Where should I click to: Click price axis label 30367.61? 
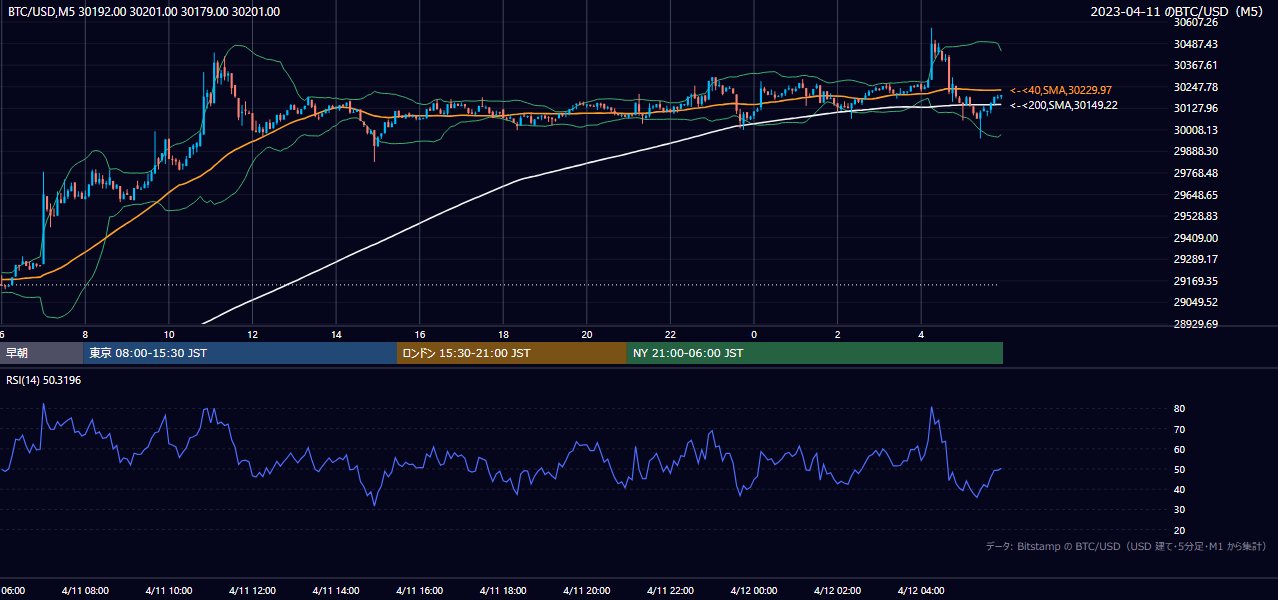[x=1196, y=65]
